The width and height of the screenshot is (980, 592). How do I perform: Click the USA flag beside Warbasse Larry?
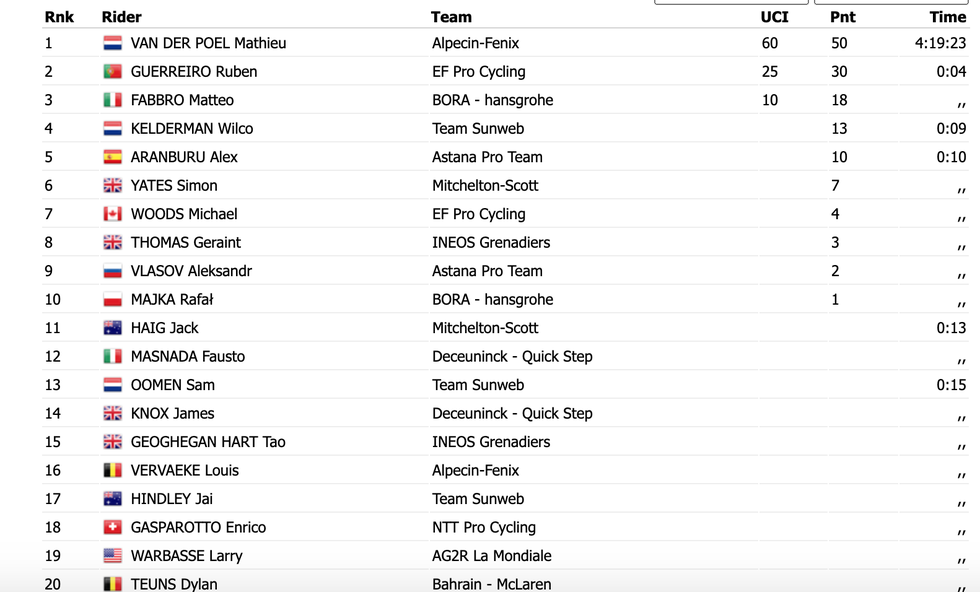[x=112, y=556]
